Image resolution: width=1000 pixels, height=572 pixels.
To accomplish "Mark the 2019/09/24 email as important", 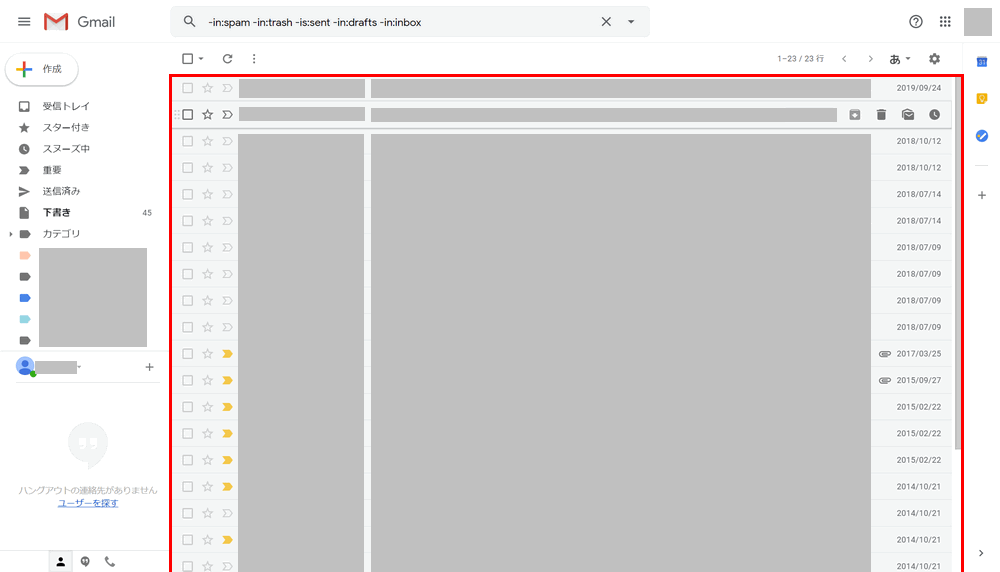I will point(227,88).
